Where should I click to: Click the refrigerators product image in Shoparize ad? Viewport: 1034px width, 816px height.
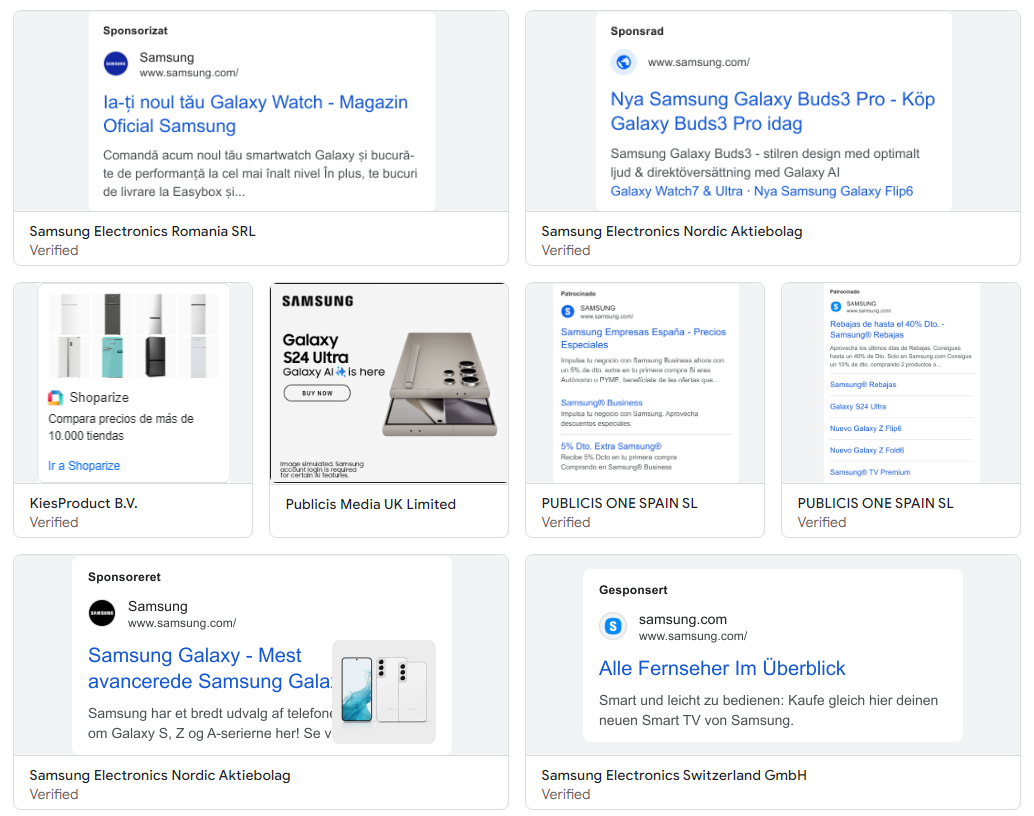tap(134, 336)
